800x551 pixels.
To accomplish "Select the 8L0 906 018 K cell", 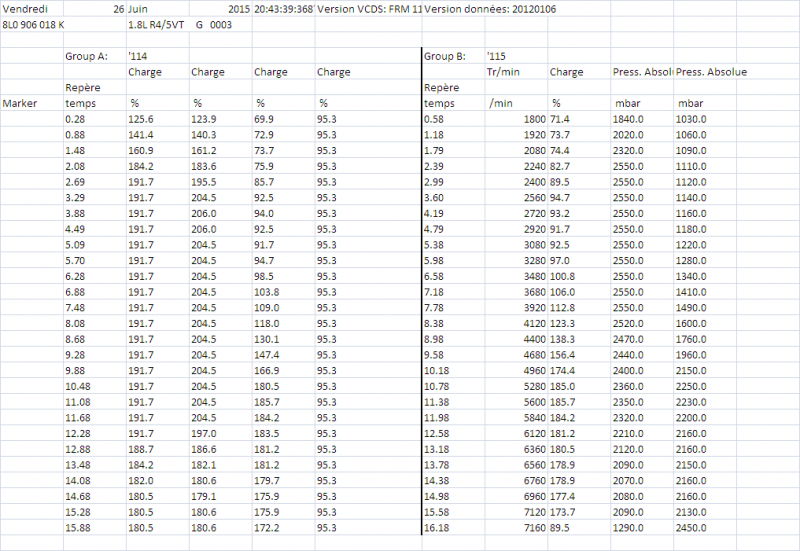I will point(34,23).
